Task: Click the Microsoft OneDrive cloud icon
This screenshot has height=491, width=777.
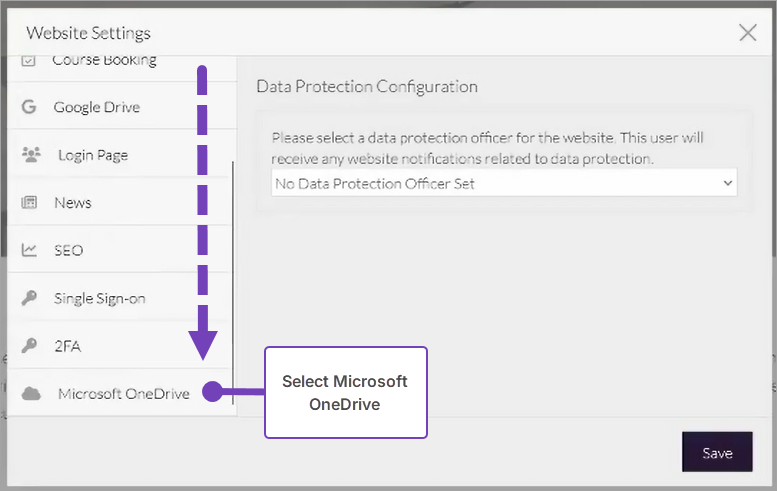Action: [31, 394]
